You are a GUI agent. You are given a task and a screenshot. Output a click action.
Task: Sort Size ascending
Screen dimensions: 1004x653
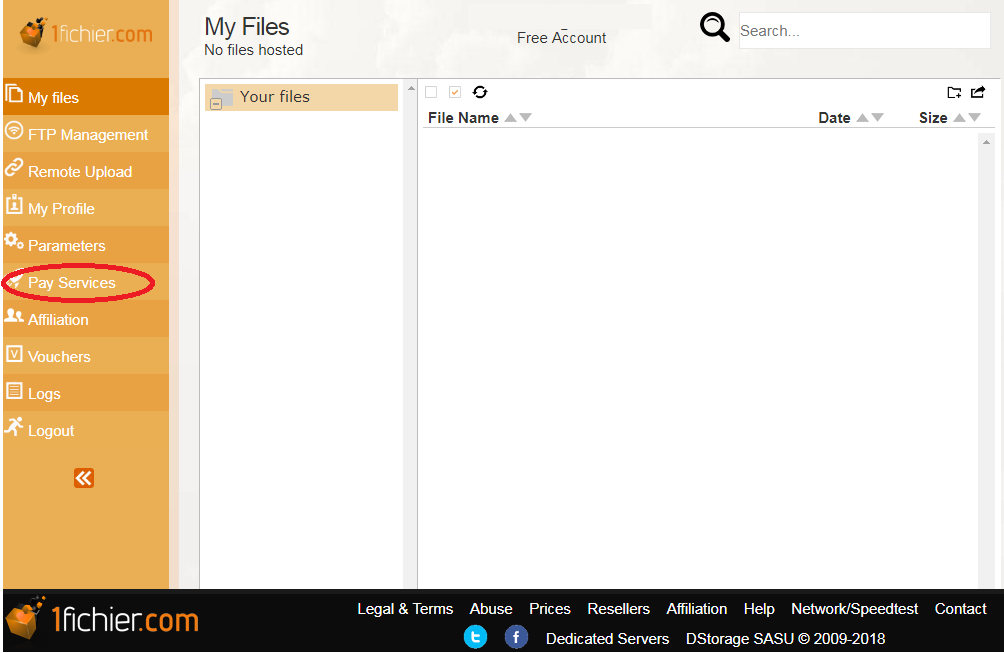959,117
